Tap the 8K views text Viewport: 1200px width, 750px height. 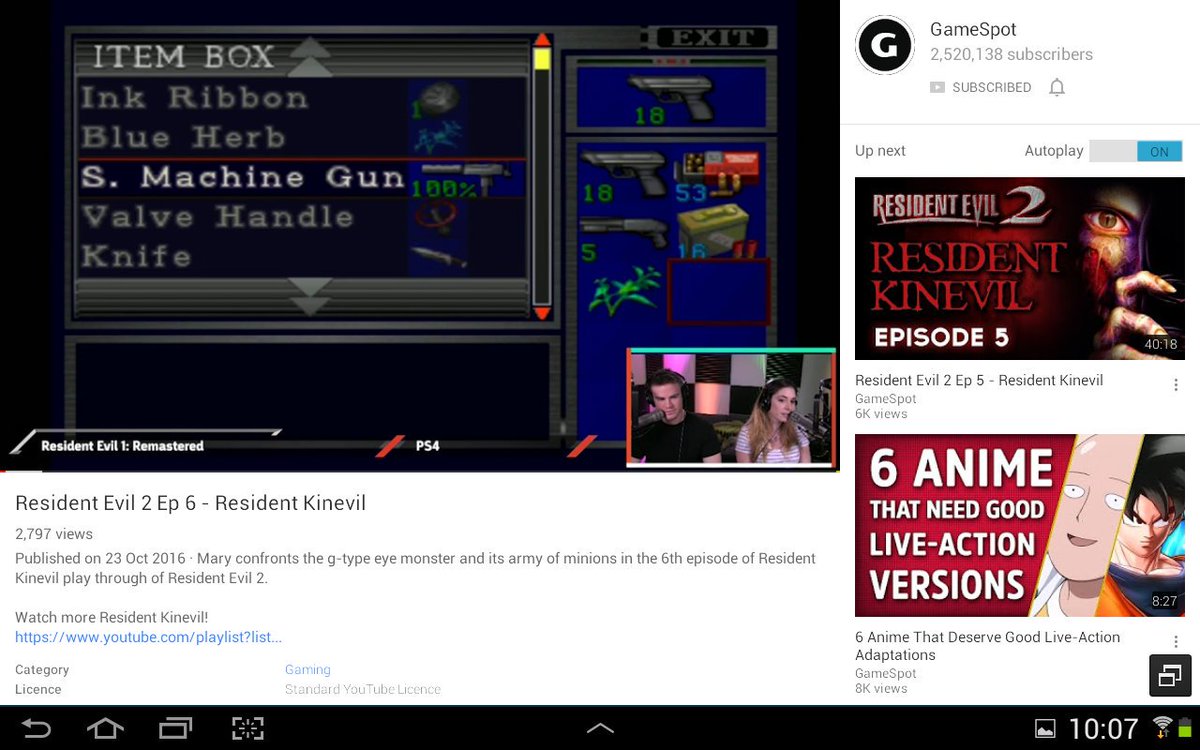[x=881, y=688]
